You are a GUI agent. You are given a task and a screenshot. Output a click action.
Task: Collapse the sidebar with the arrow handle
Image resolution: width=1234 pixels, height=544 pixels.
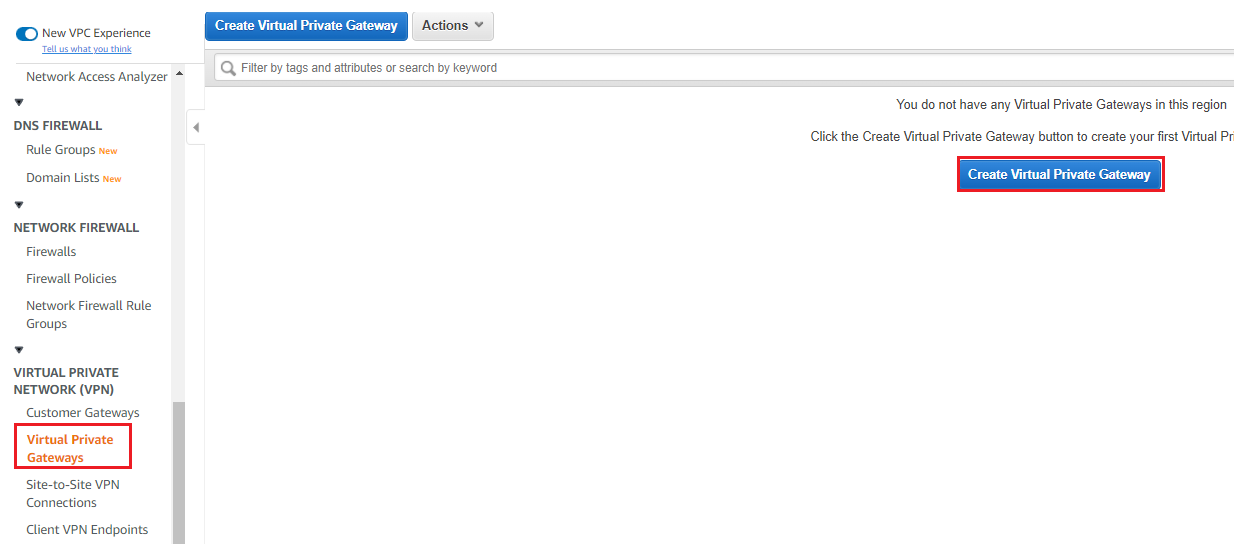coord(196,127)
